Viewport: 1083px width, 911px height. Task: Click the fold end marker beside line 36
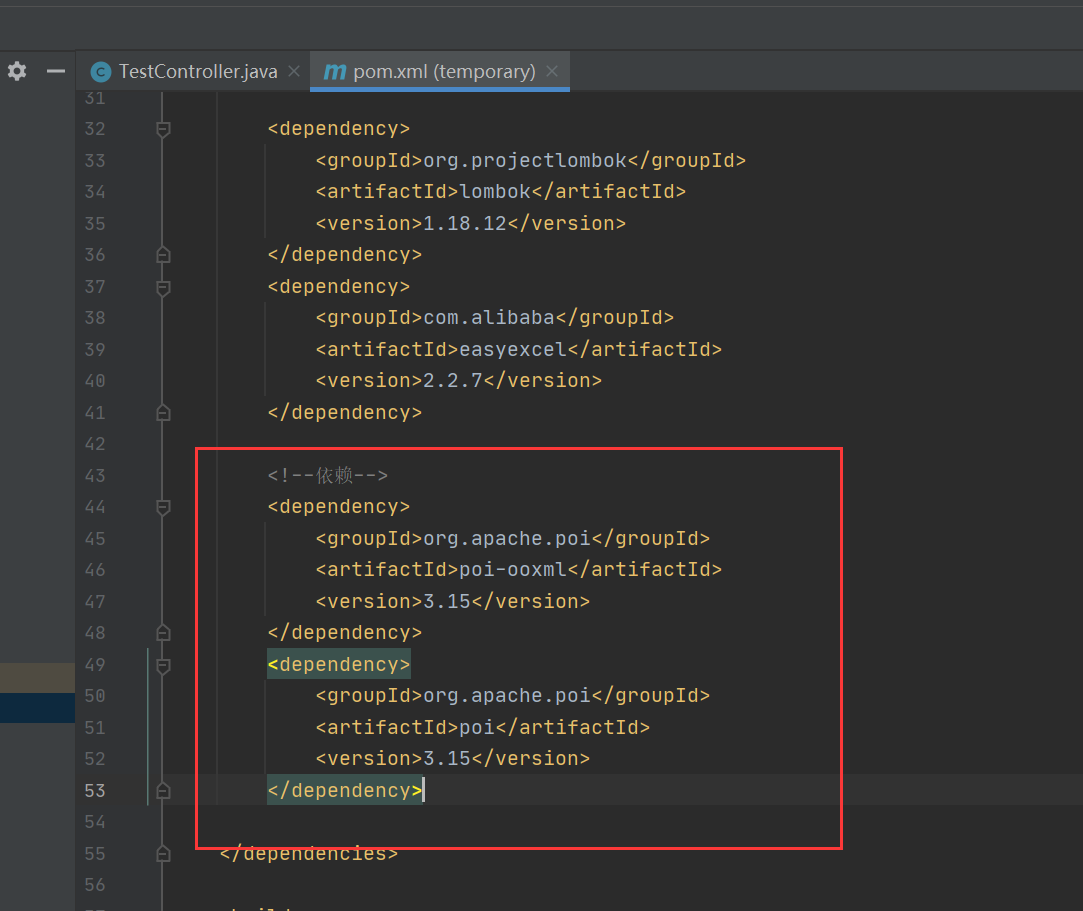[x=163, y=254]
